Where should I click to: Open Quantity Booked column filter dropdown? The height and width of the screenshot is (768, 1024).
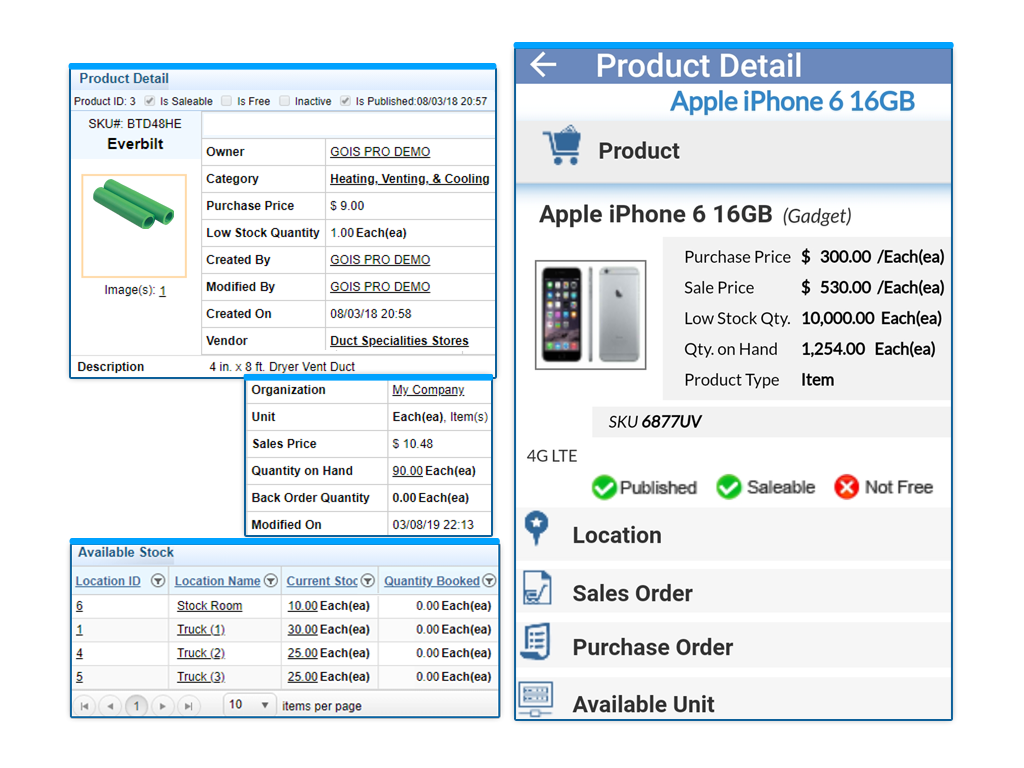coord(489,581)
